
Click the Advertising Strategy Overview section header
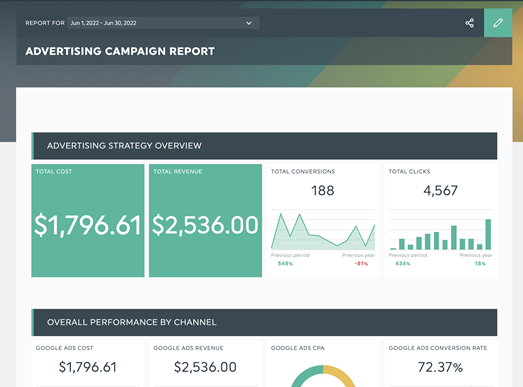[x=264, y=146]
